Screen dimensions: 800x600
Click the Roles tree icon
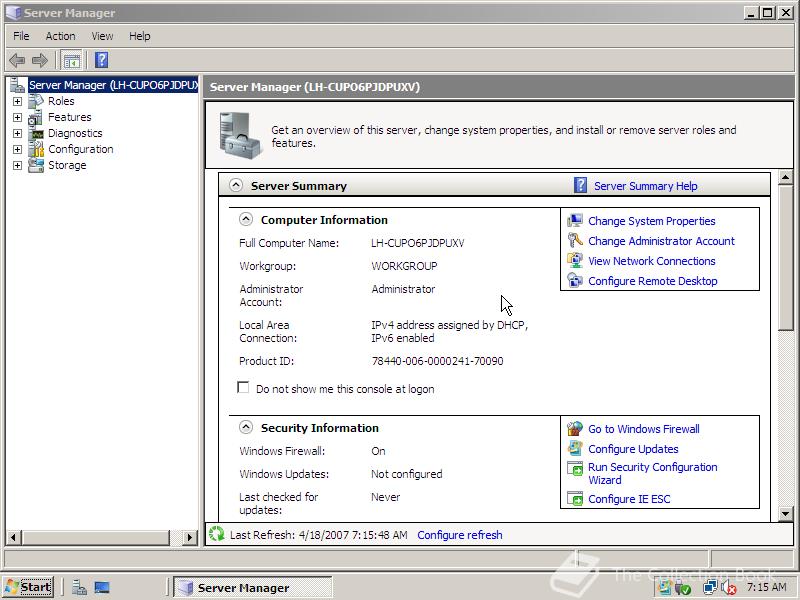click(x=36, y=101)
